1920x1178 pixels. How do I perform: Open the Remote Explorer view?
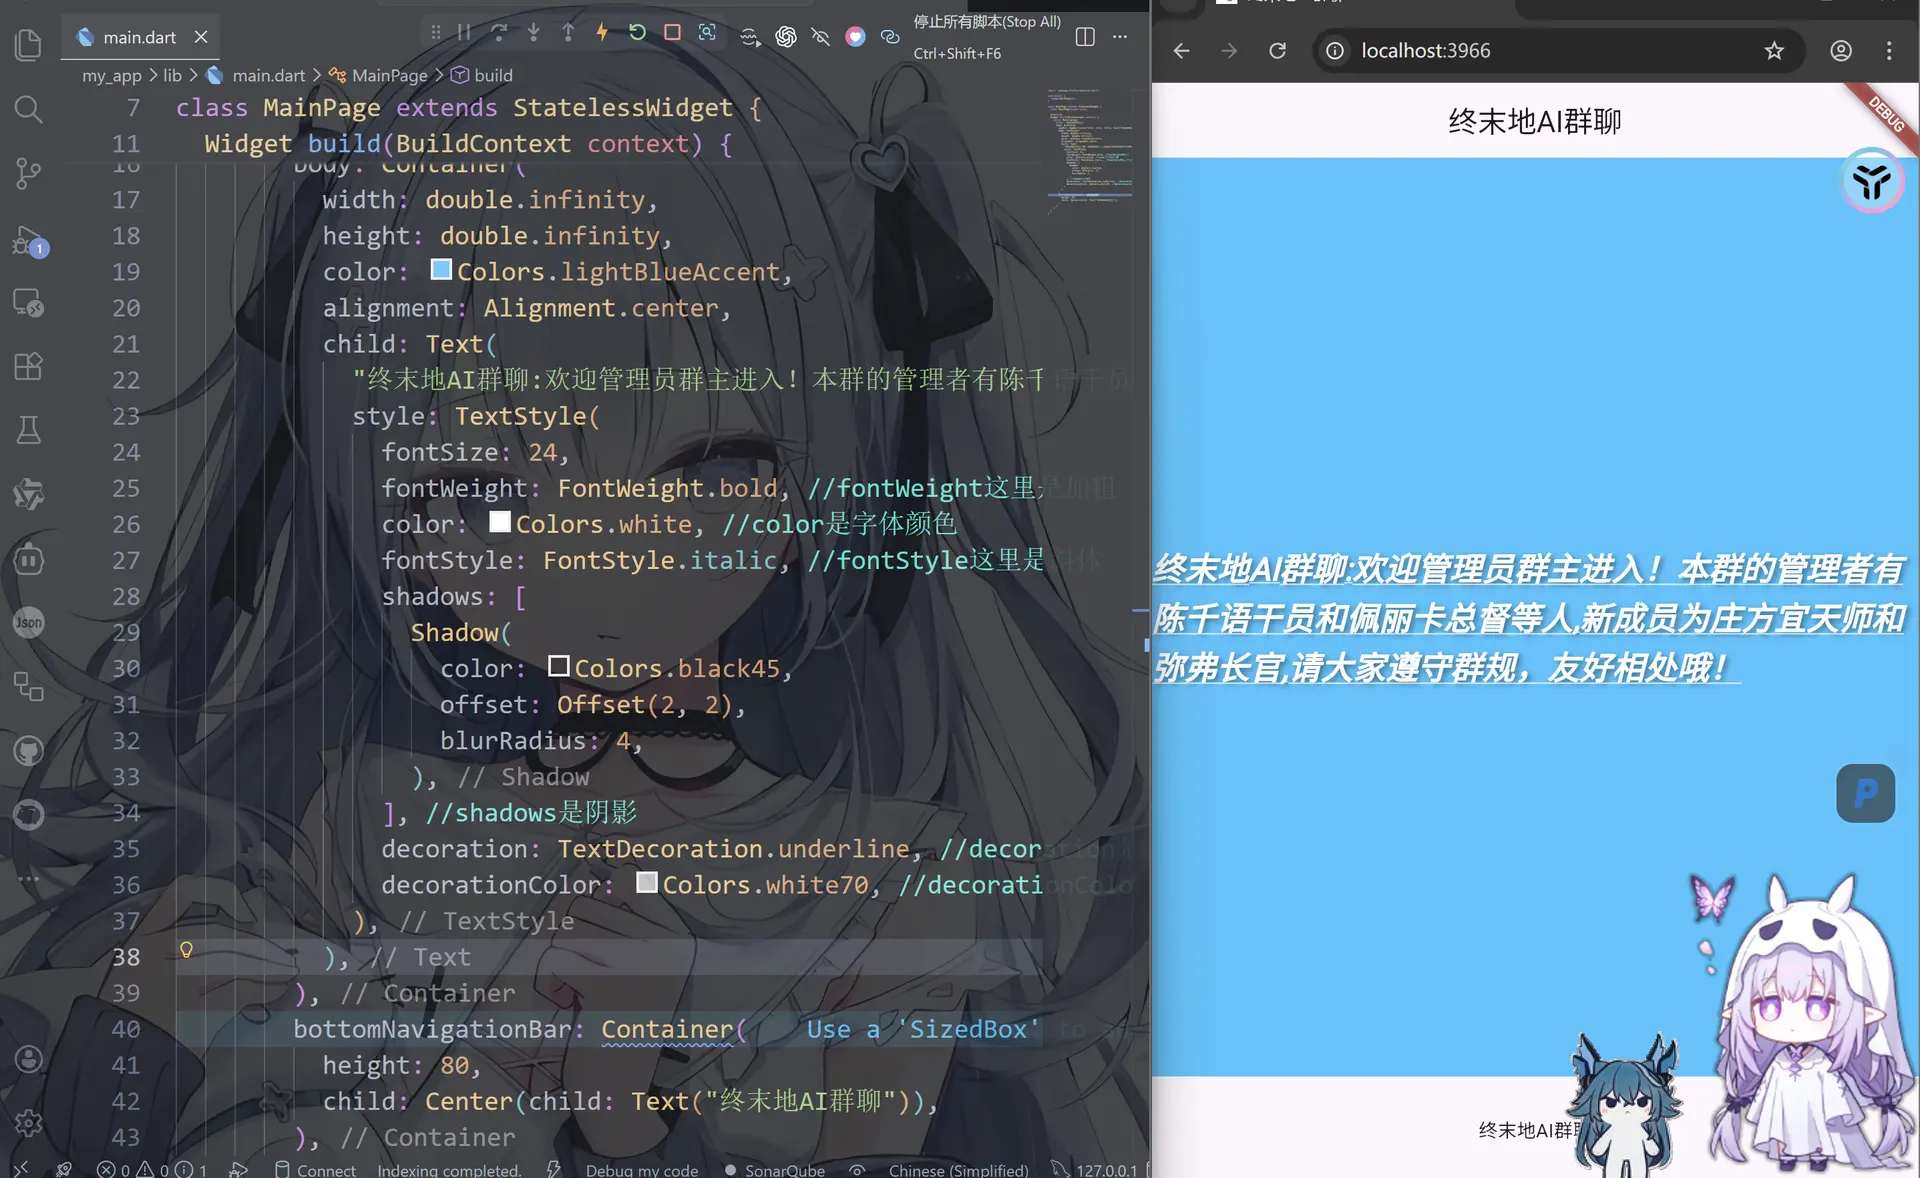(28, 302)
